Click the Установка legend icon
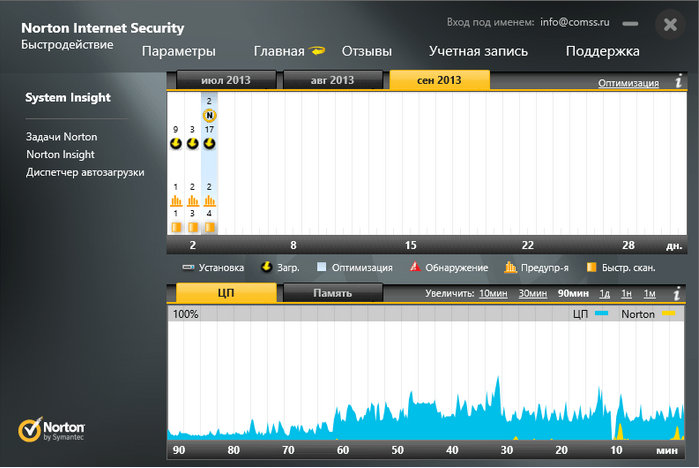Viewport: 699px width, 468px height. pyautogui.click(x=188, y=267)
